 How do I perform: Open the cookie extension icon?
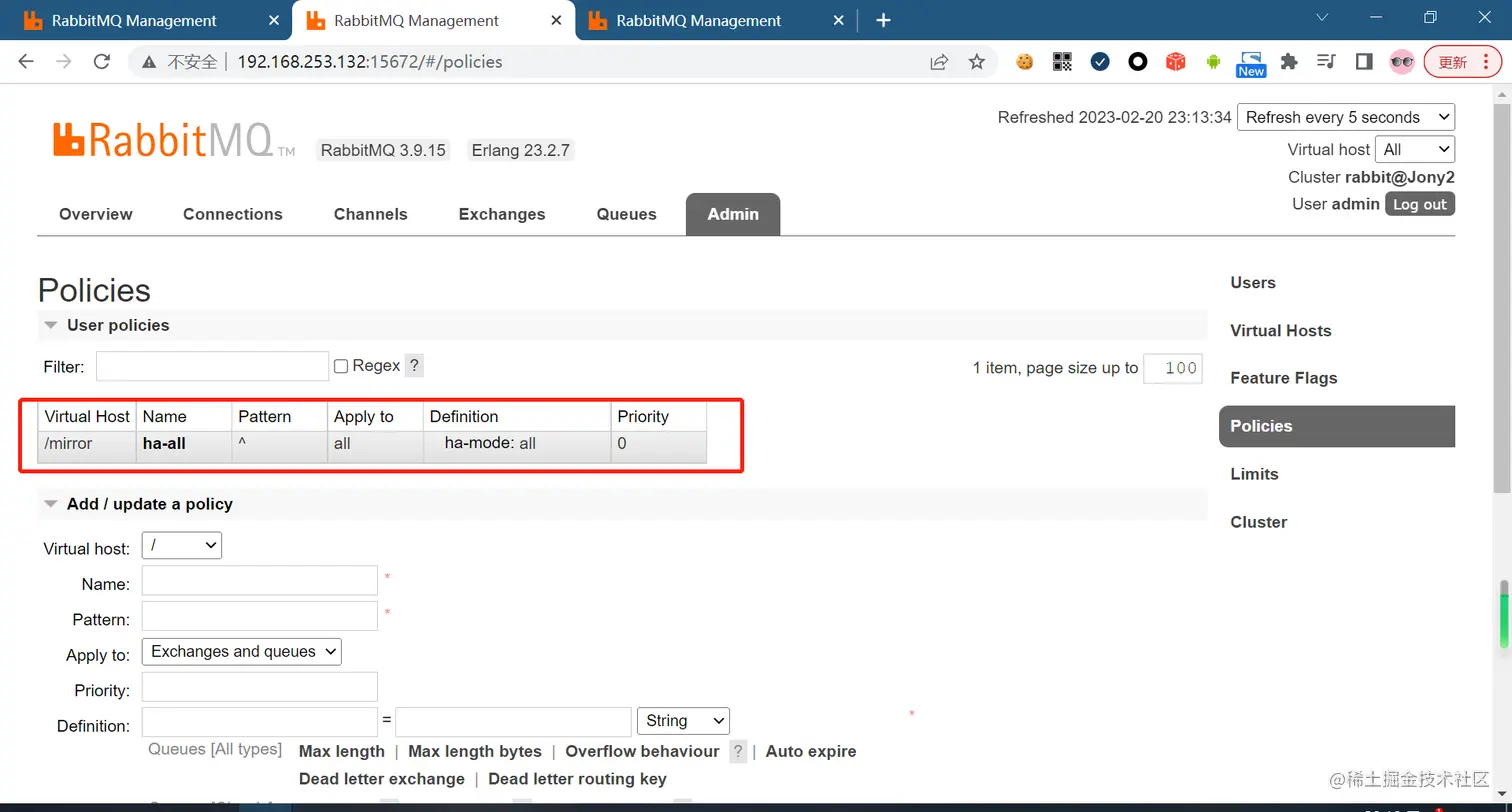1024,62
